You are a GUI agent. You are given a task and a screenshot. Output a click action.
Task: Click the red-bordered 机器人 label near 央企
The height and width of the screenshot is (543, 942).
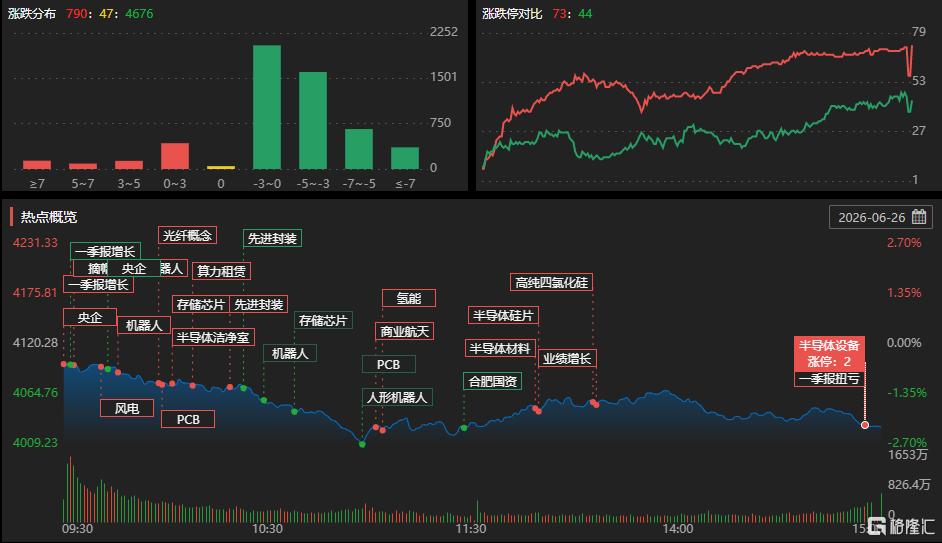pos(144,325)
